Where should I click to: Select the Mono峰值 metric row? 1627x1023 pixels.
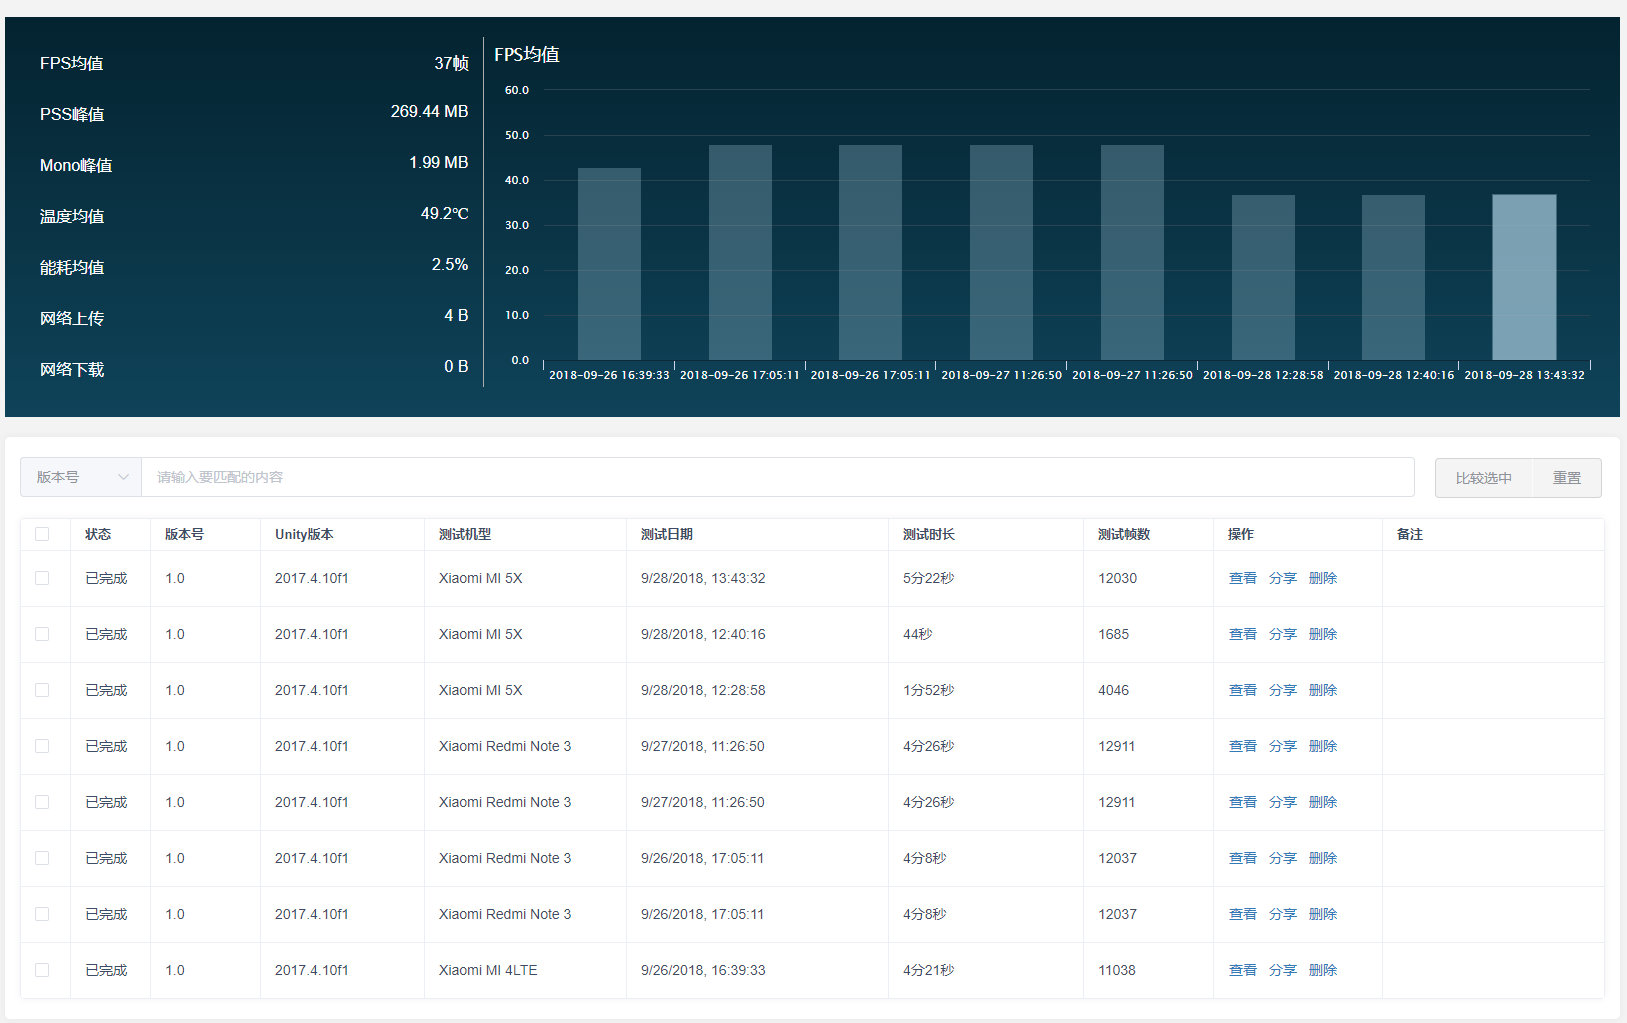(x=254, y=164)
